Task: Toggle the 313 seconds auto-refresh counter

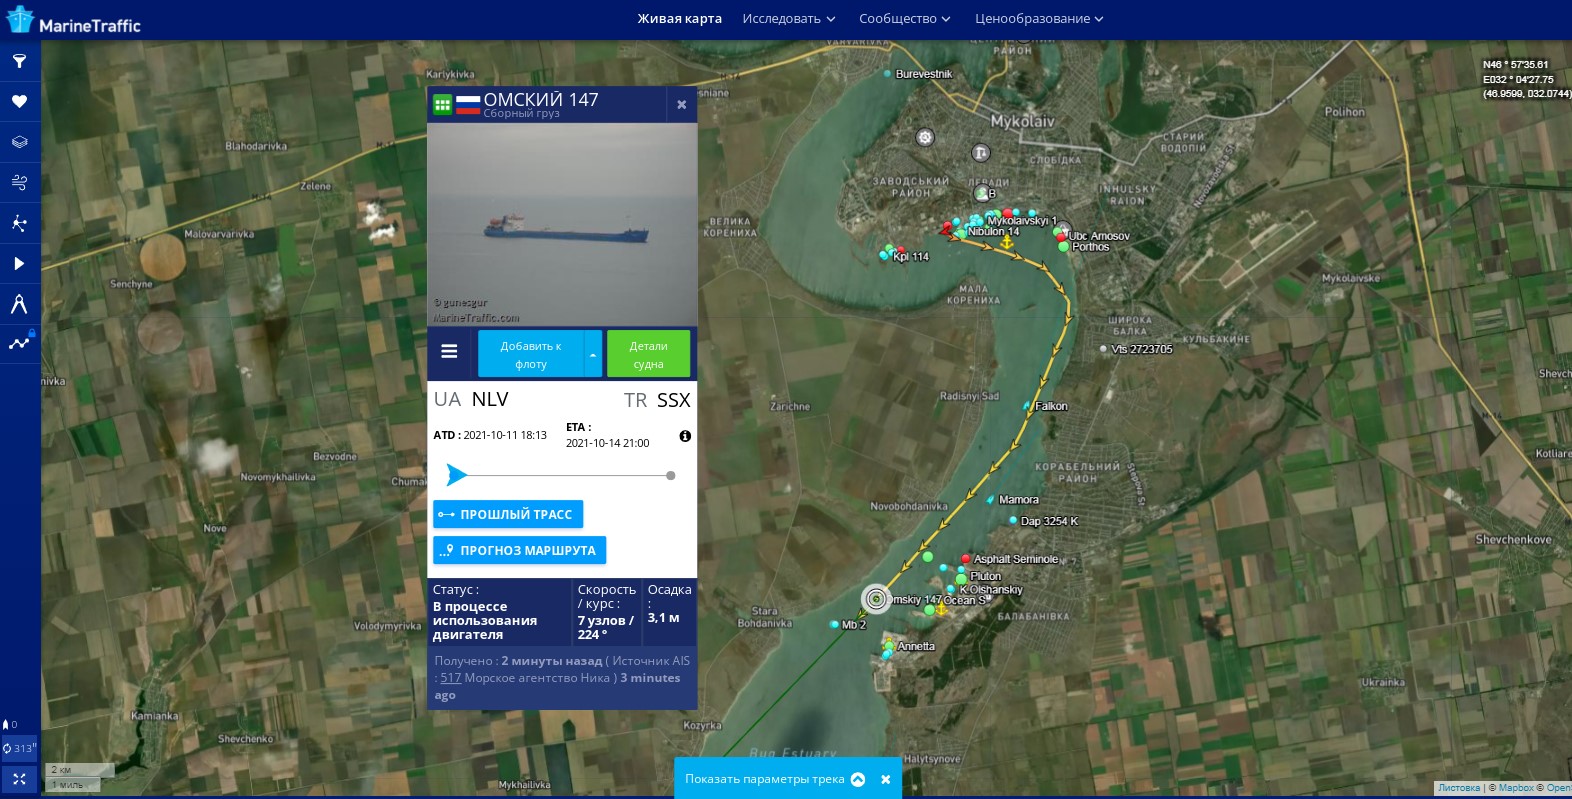Action: (19, 748)
